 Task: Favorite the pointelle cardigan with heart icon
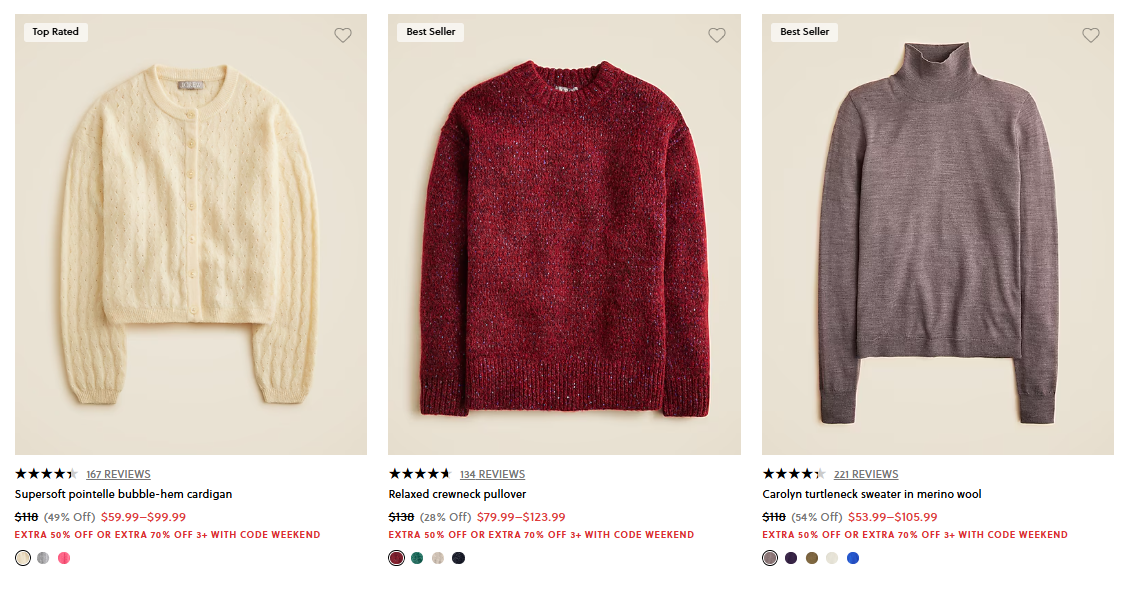343,35
